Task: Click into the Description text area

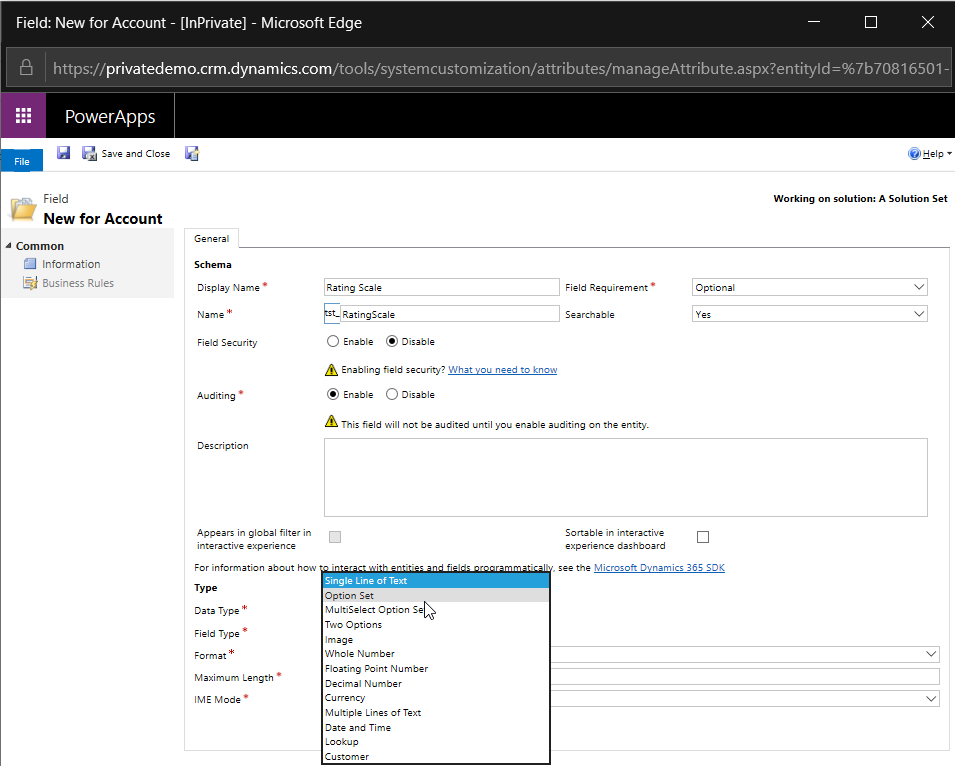Action: click(x=625, y=477)
